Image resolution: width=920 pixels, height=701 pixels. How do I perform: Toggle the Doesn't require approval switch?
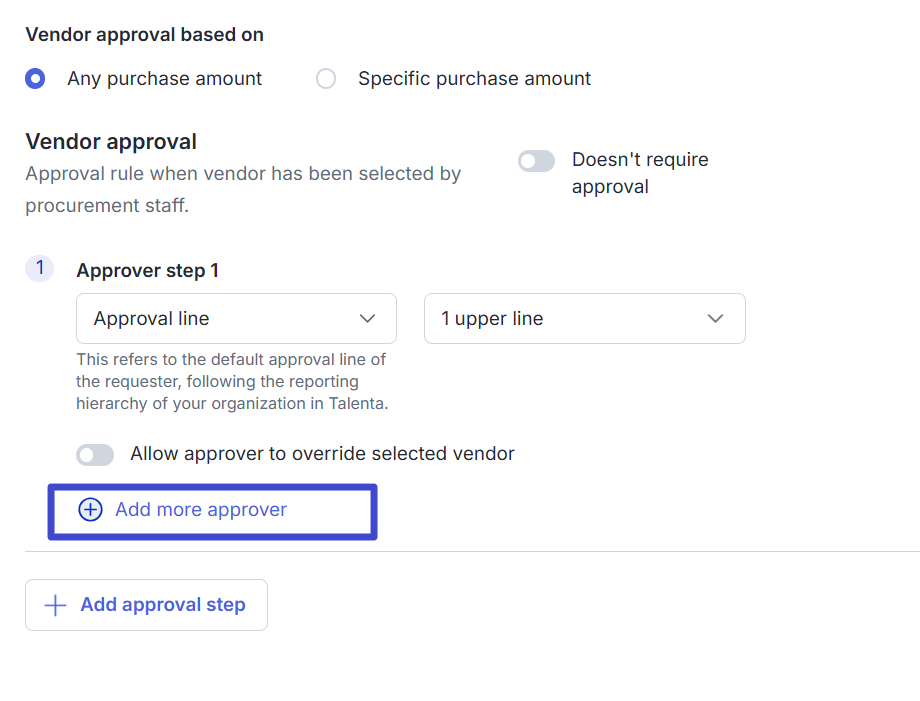(536, 161)
